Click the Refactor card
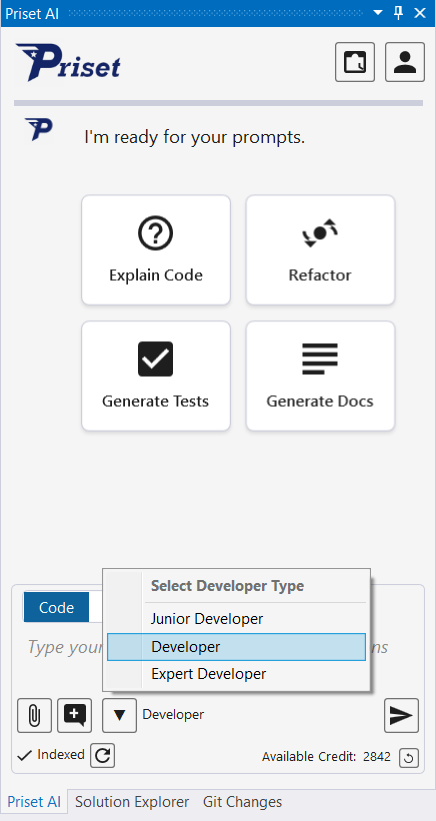 coord(320,250)
